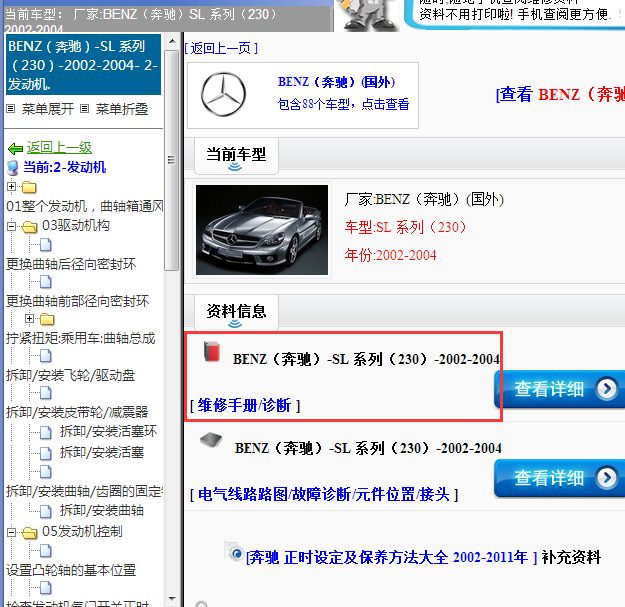The image size is (625, 607).
Task: Click page icon beside 拆卸/安装活塞
Action: coord(46,453)
